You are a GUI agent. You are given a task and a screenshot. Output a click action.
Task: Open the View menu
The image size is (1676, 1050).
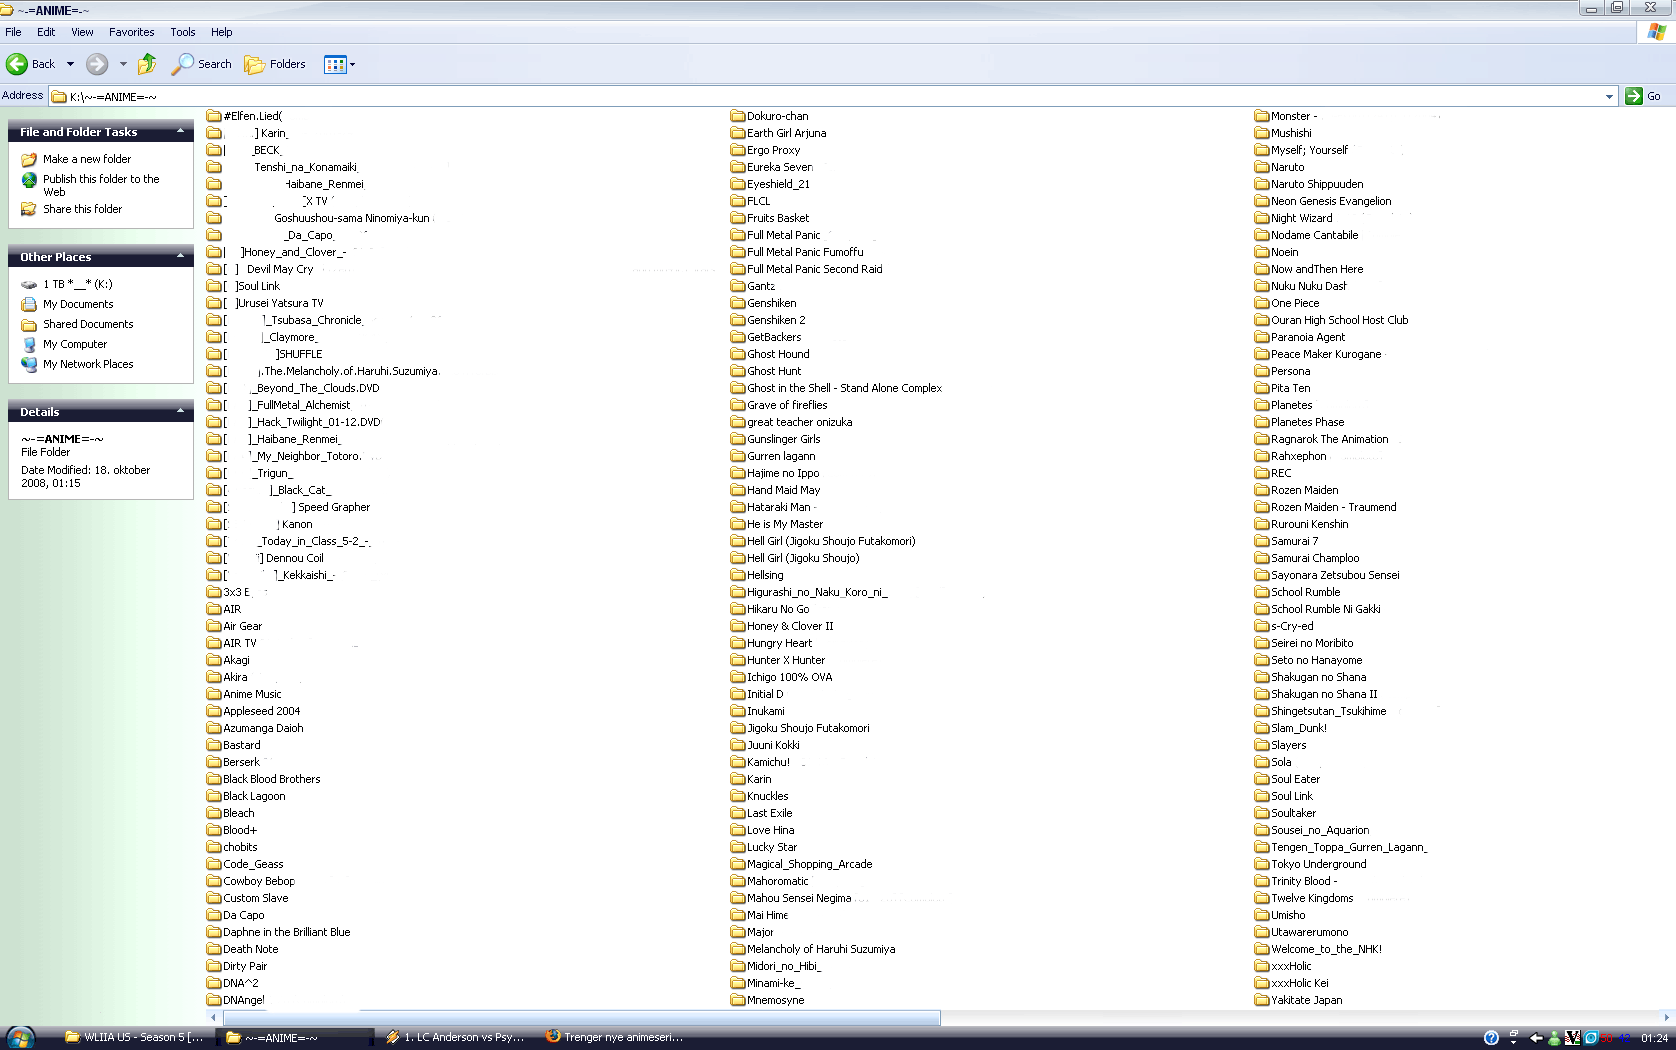click(82, 32)
